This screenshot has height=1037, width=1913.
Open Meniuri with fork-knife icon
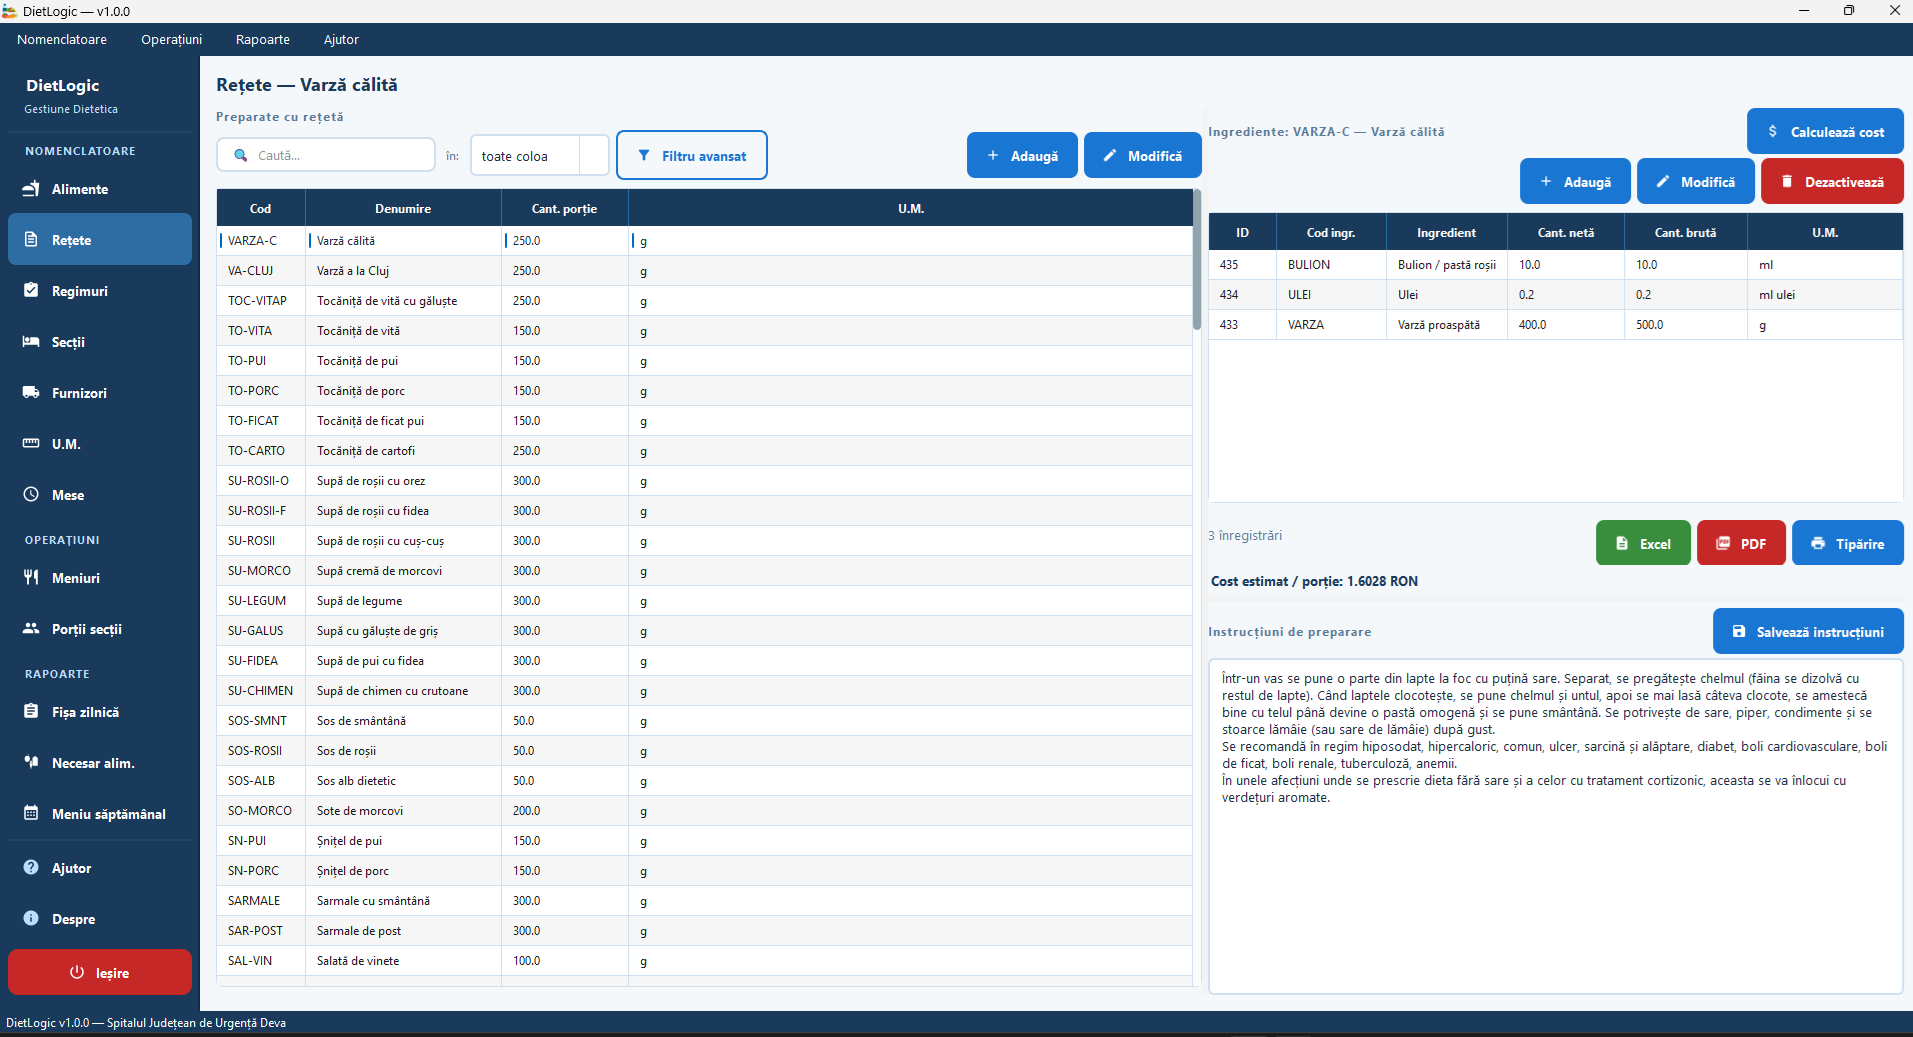coord(100,578)
